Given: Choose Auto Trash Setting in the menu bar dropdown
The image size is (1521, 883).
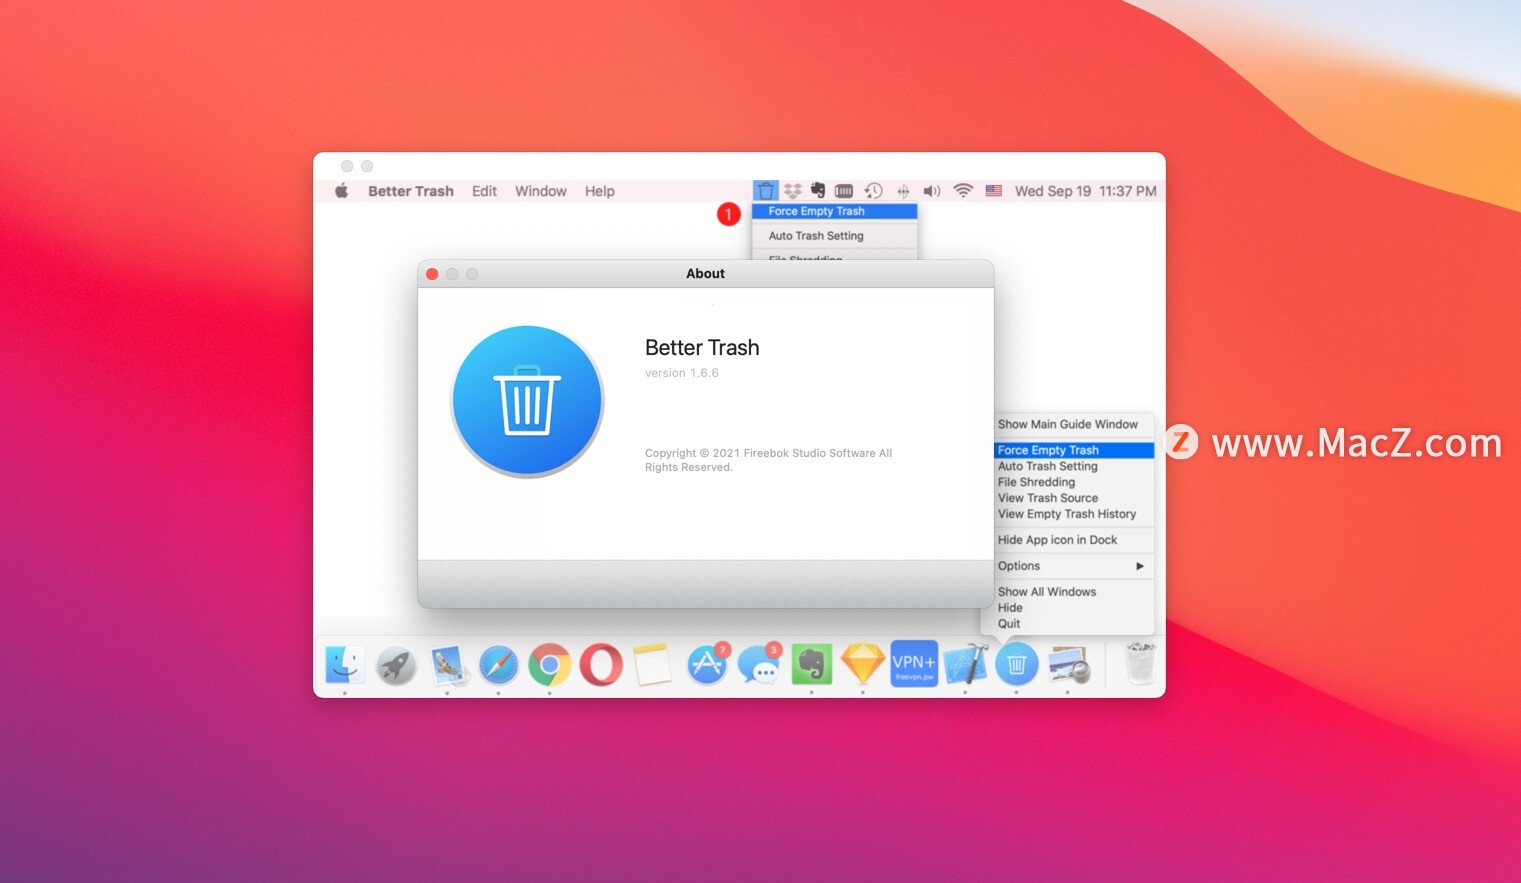Looking at the screenshot, I should [834, 236].
